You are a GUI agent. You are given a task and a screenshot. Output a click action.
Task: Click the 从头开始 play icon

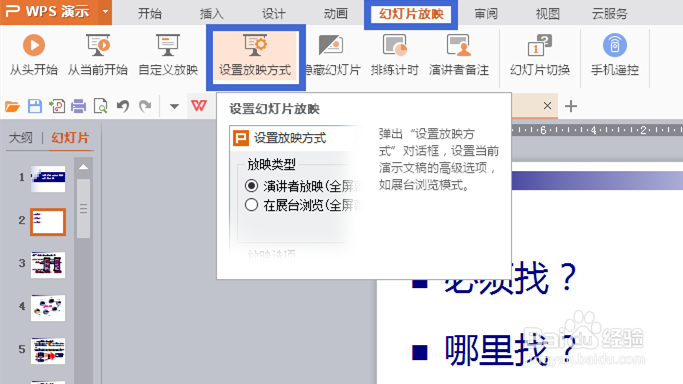[x=34, y=45]
